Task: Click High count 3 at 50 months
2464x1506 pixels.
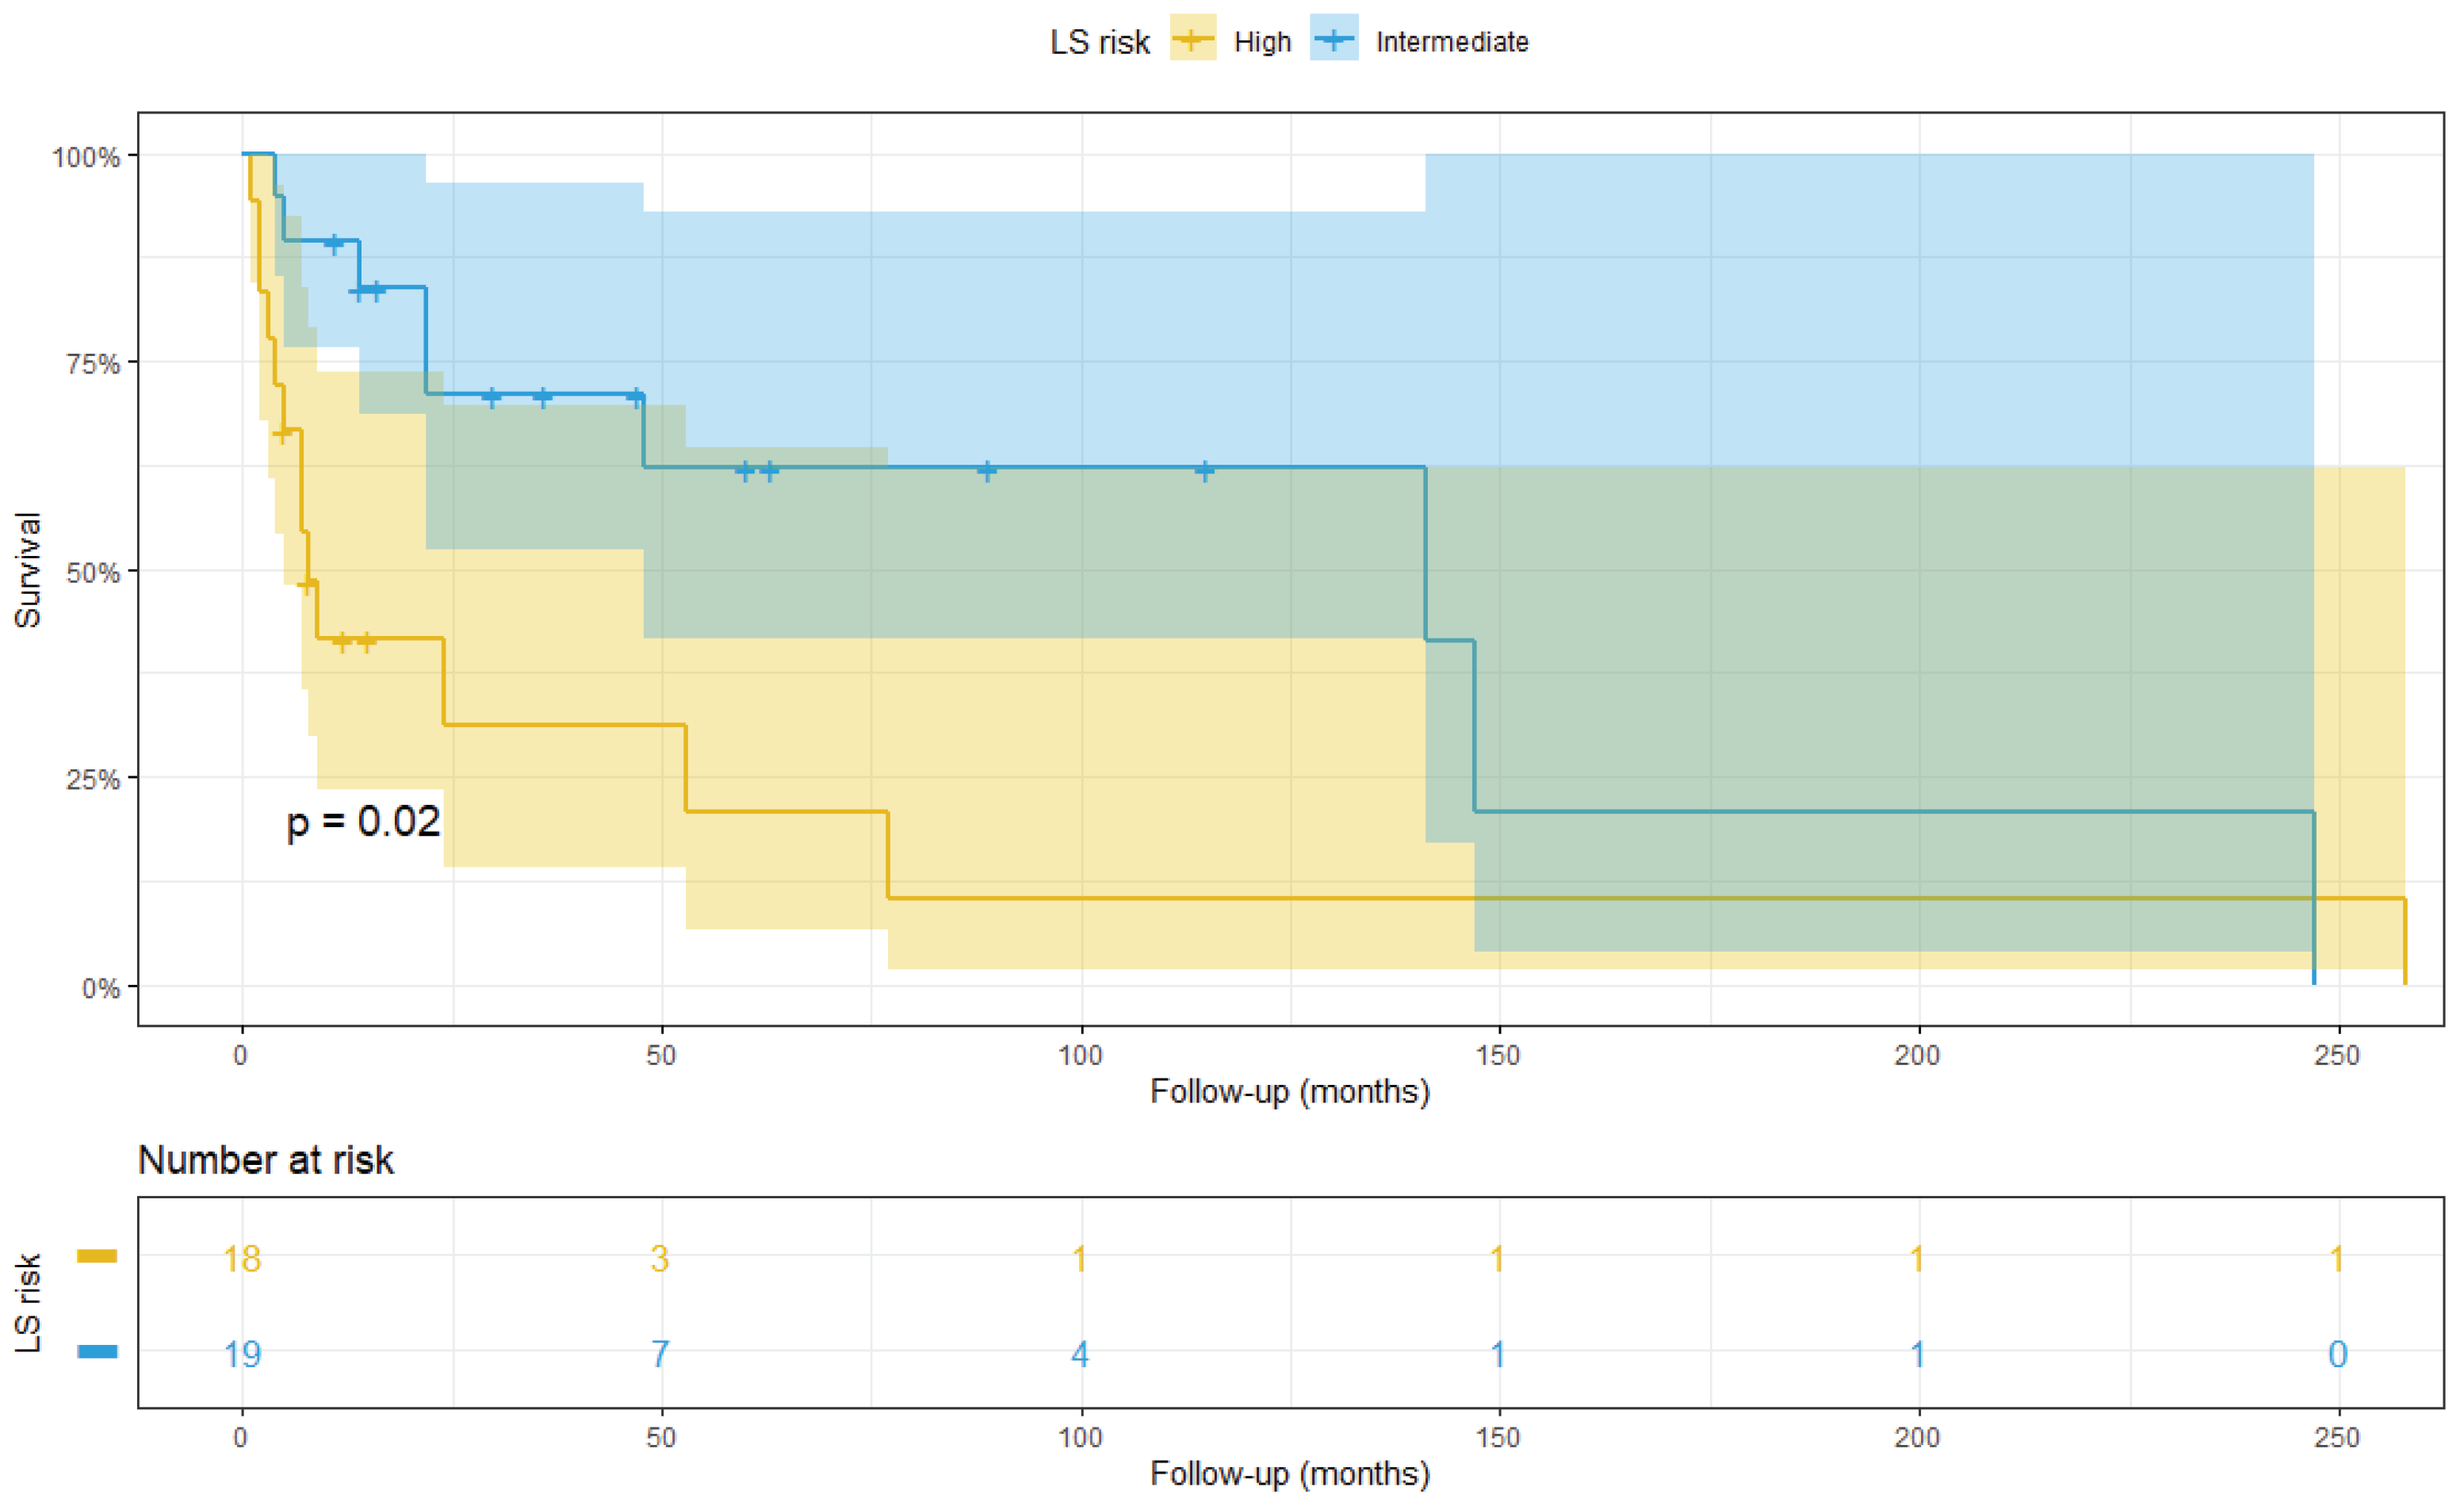Action: 660,1258
